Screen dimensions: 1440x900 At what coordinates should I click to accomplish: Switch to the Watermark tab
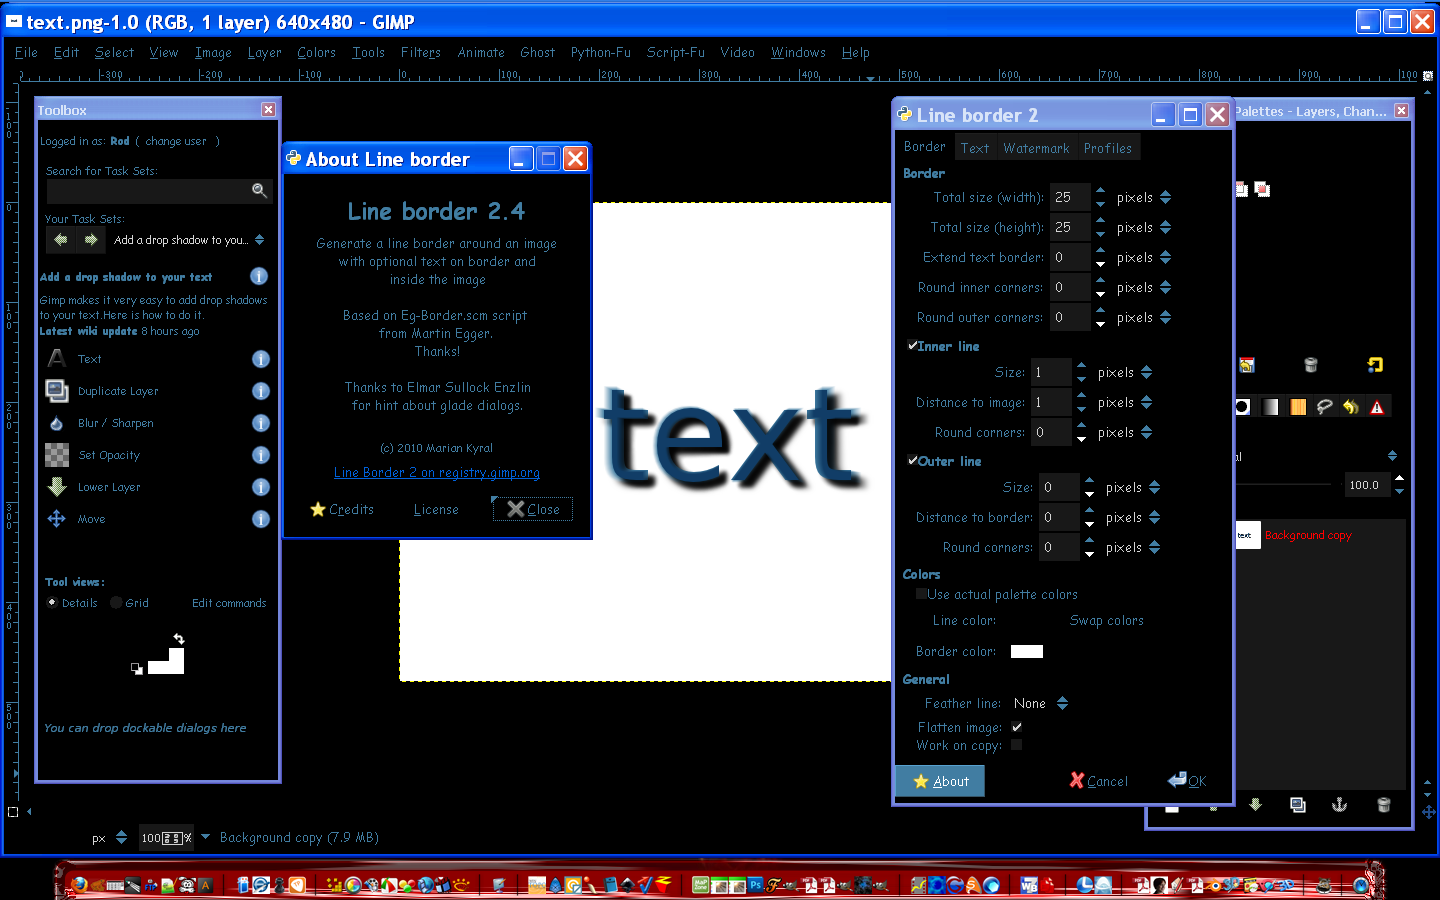click(1036, 148)
